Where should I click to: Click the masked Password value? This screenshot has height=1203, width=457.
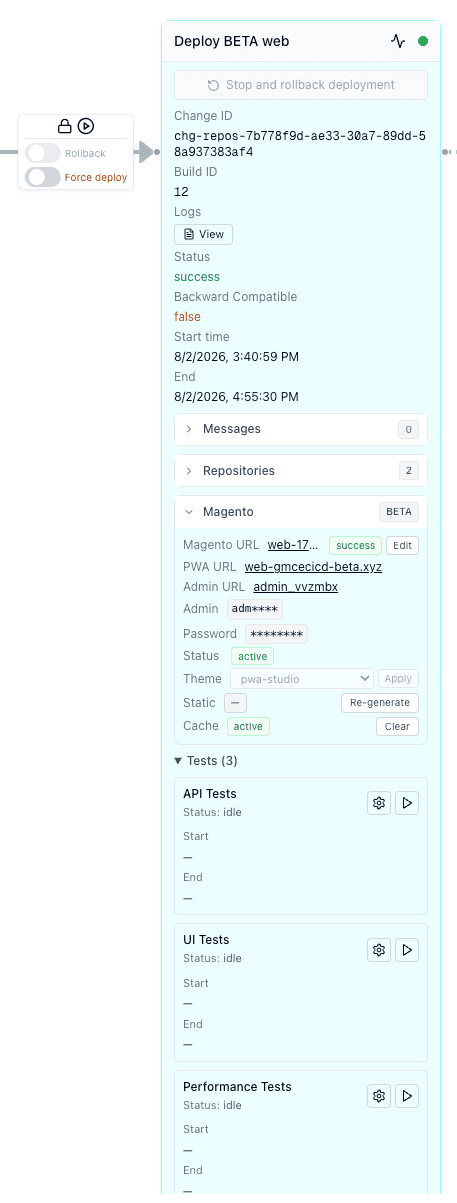click(x=275, y=634)
